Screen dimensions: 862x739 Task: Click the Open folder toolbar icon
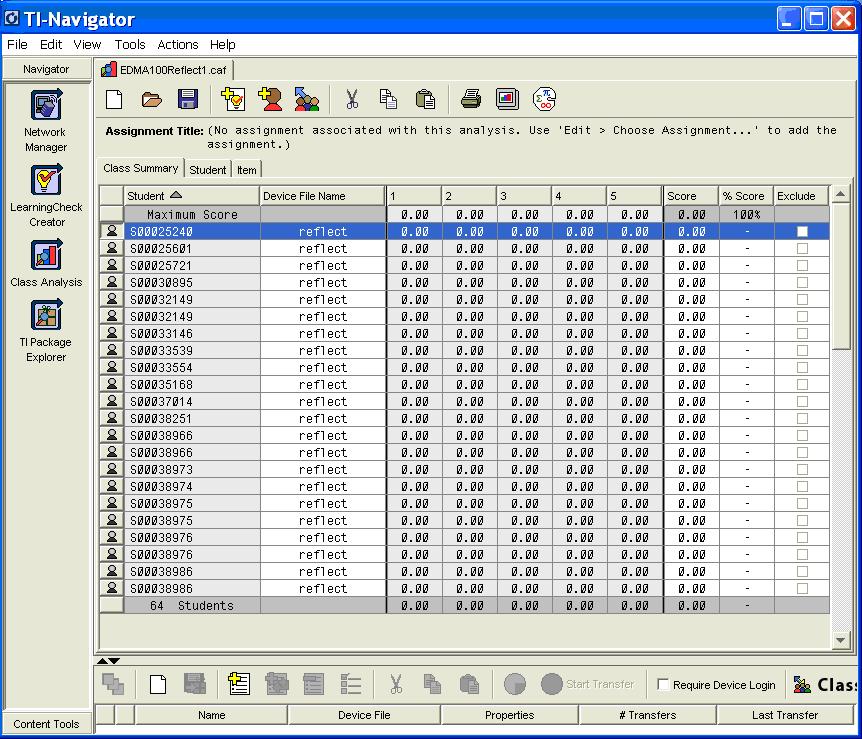[x=152, y=99]
